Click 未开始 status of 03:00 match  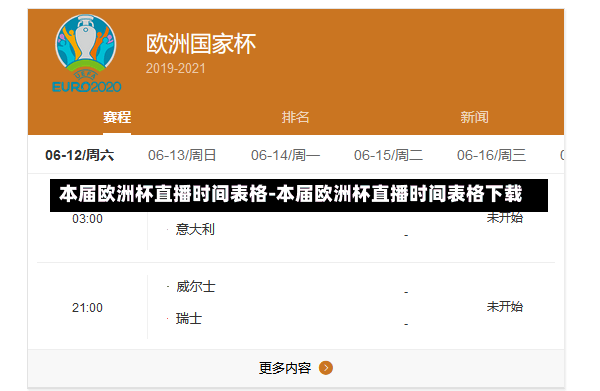(x=505, y=218)
